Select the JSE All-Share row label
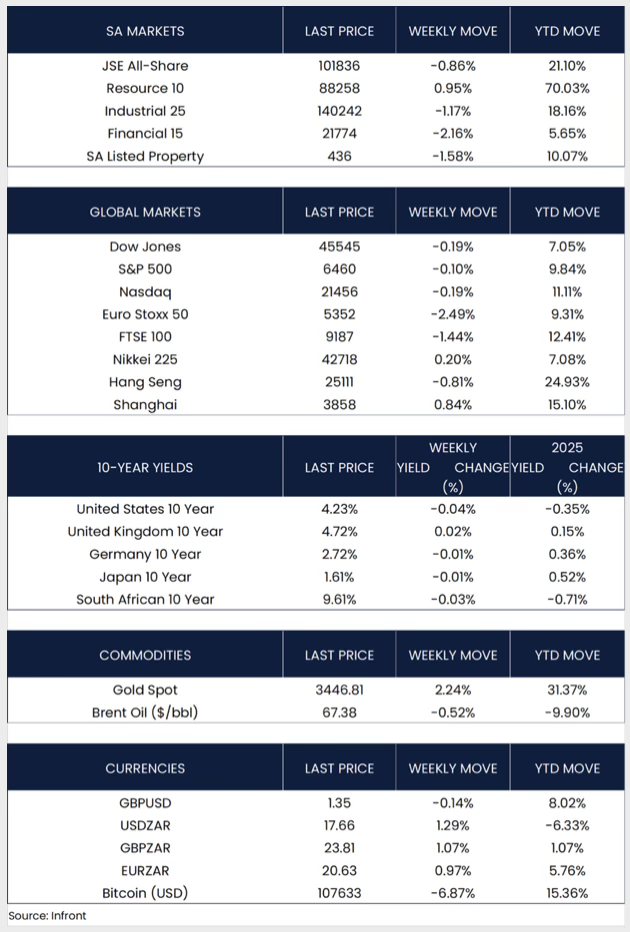The height and width of the screenshot is (932, 630). point(145,66)
